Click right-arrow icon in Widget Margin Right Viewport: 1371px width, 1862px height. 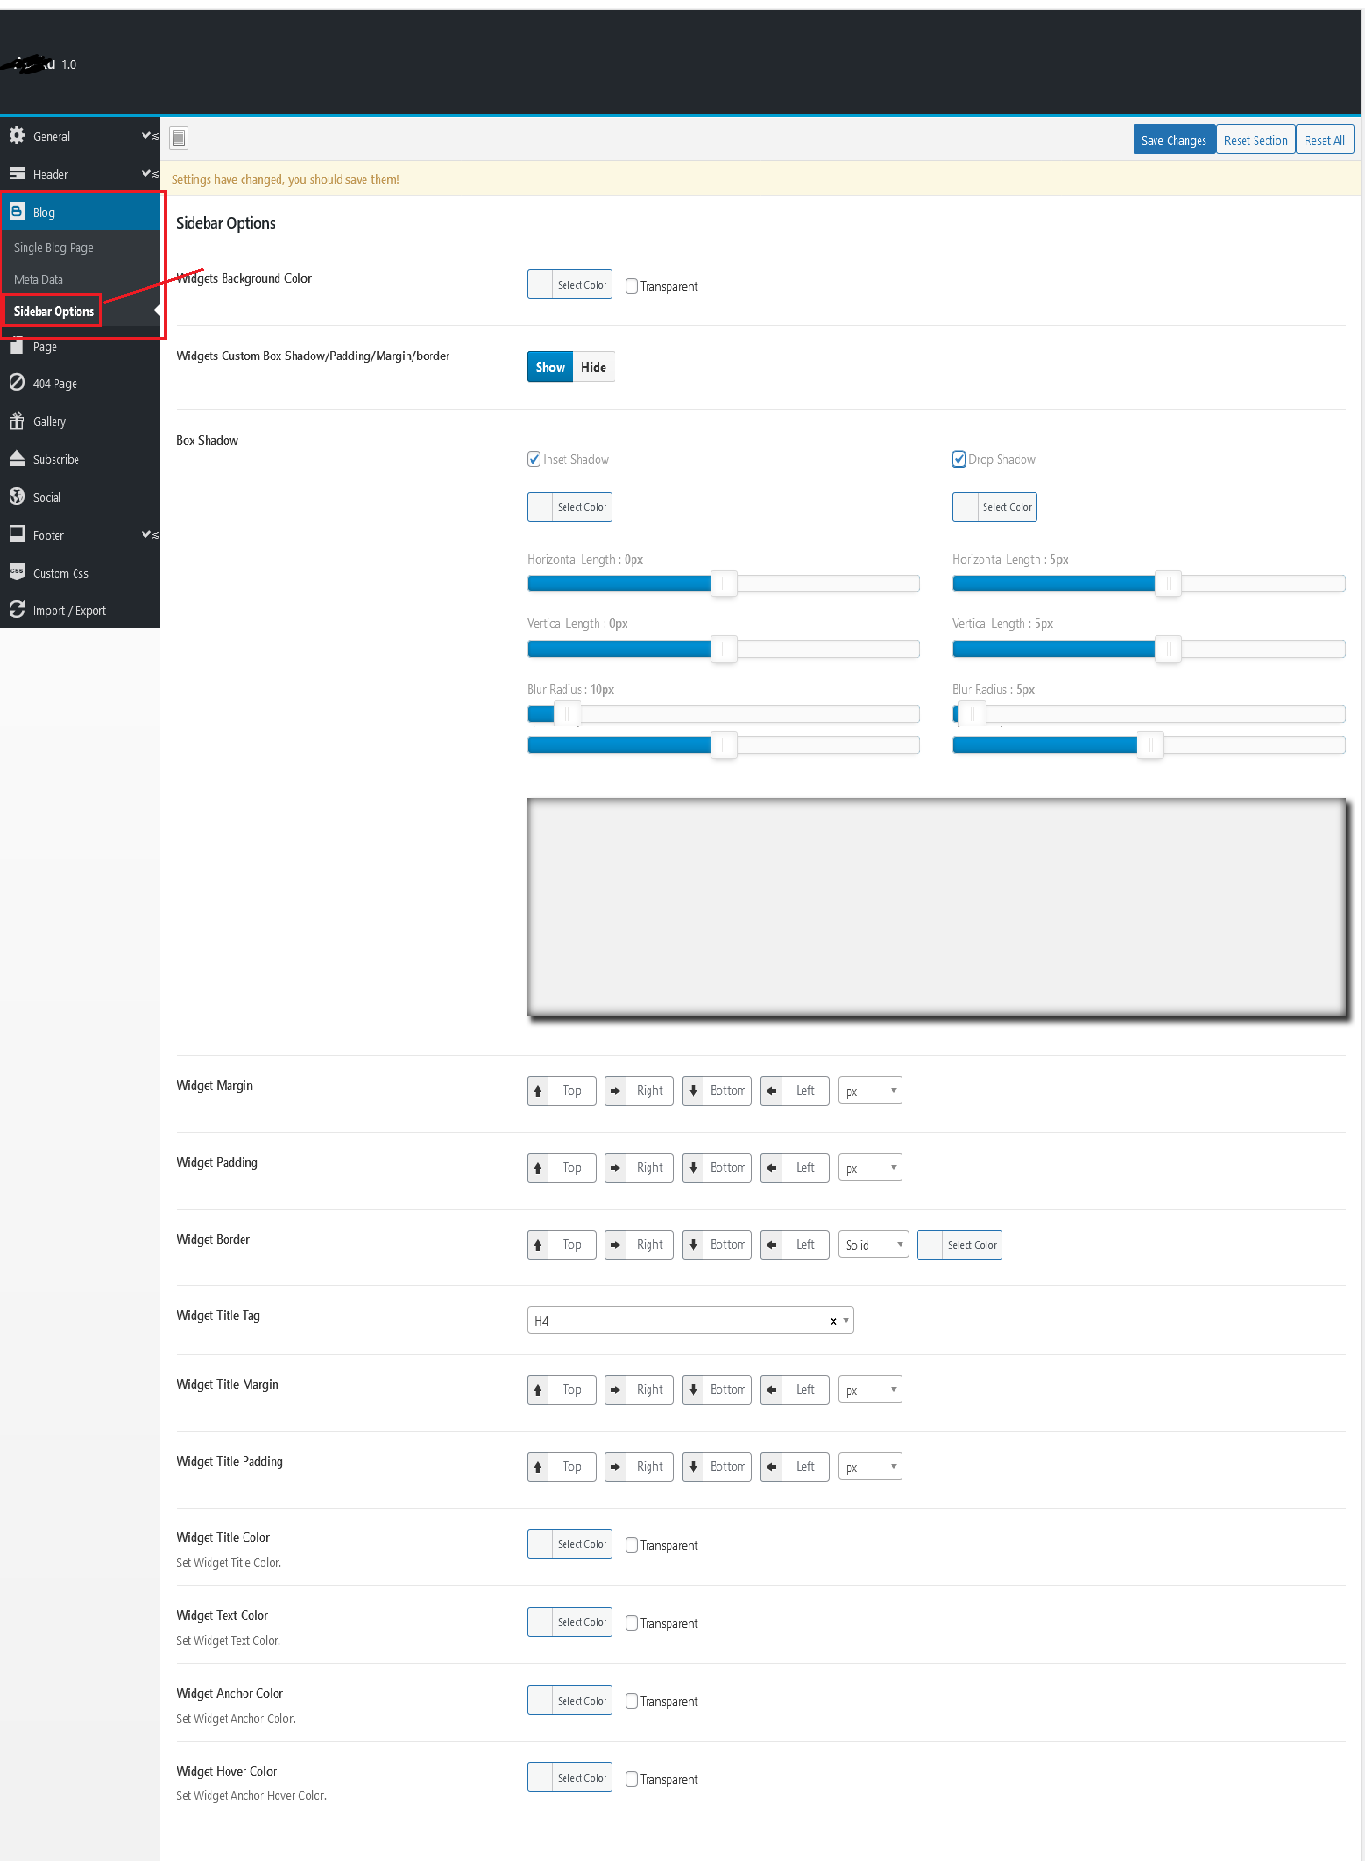[x=615, y=1091]
